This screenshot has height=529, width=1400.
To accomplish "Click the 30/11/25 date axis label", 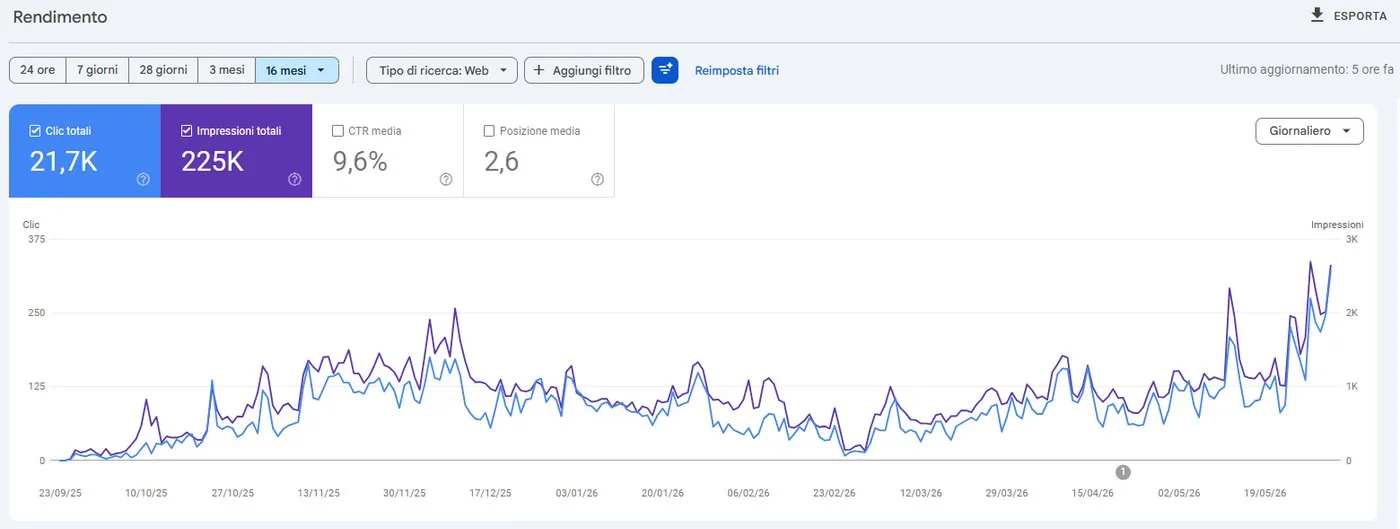I will [x=405, y=493].
